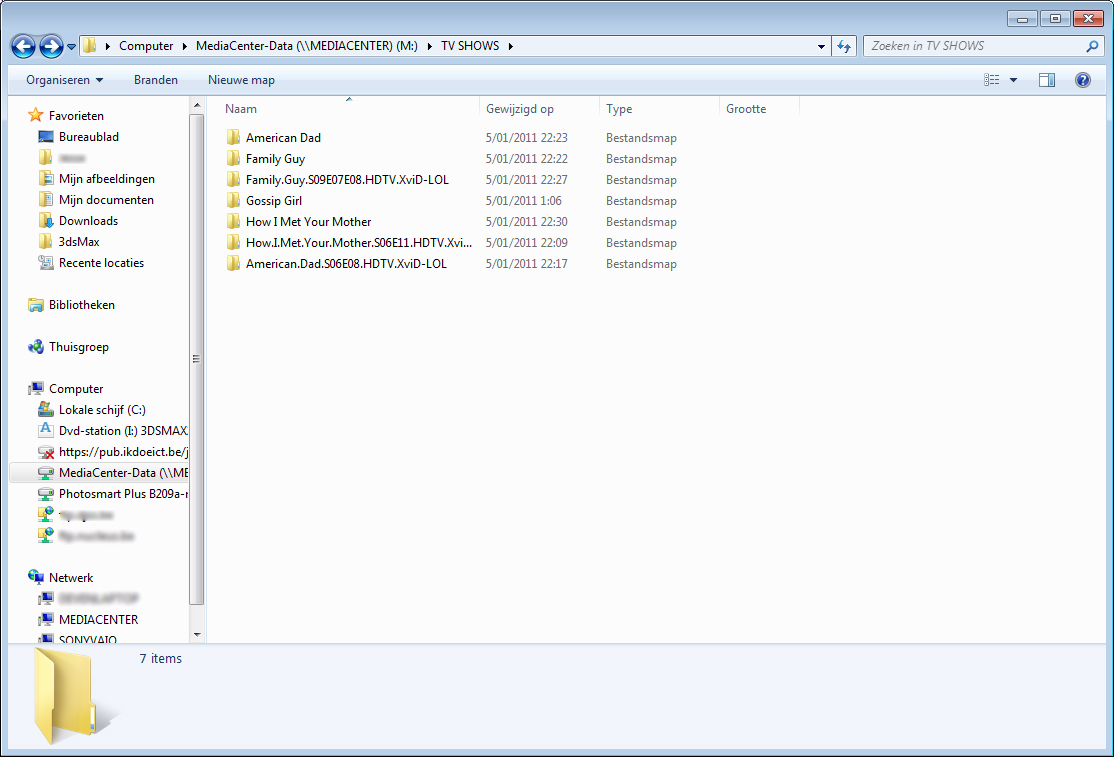Open Mijn afbeeldingen in sidebar

(107, 178)
